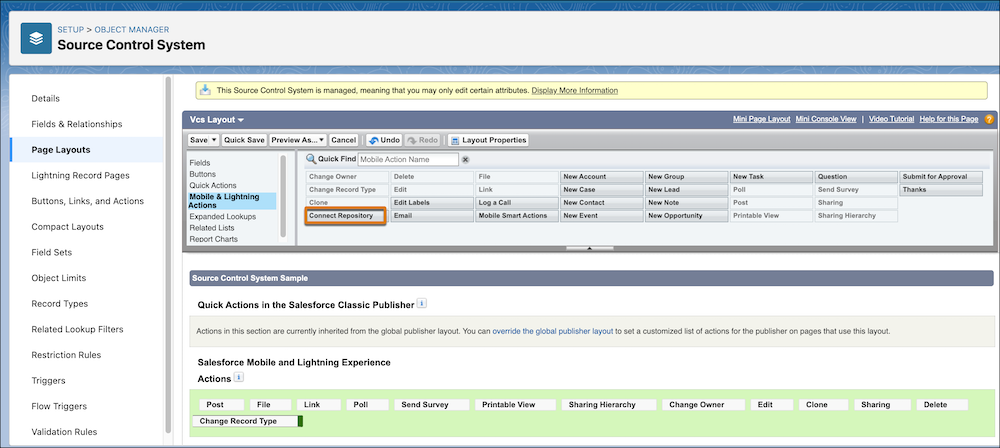Click override the global publisher layout link

pos(553,332)
